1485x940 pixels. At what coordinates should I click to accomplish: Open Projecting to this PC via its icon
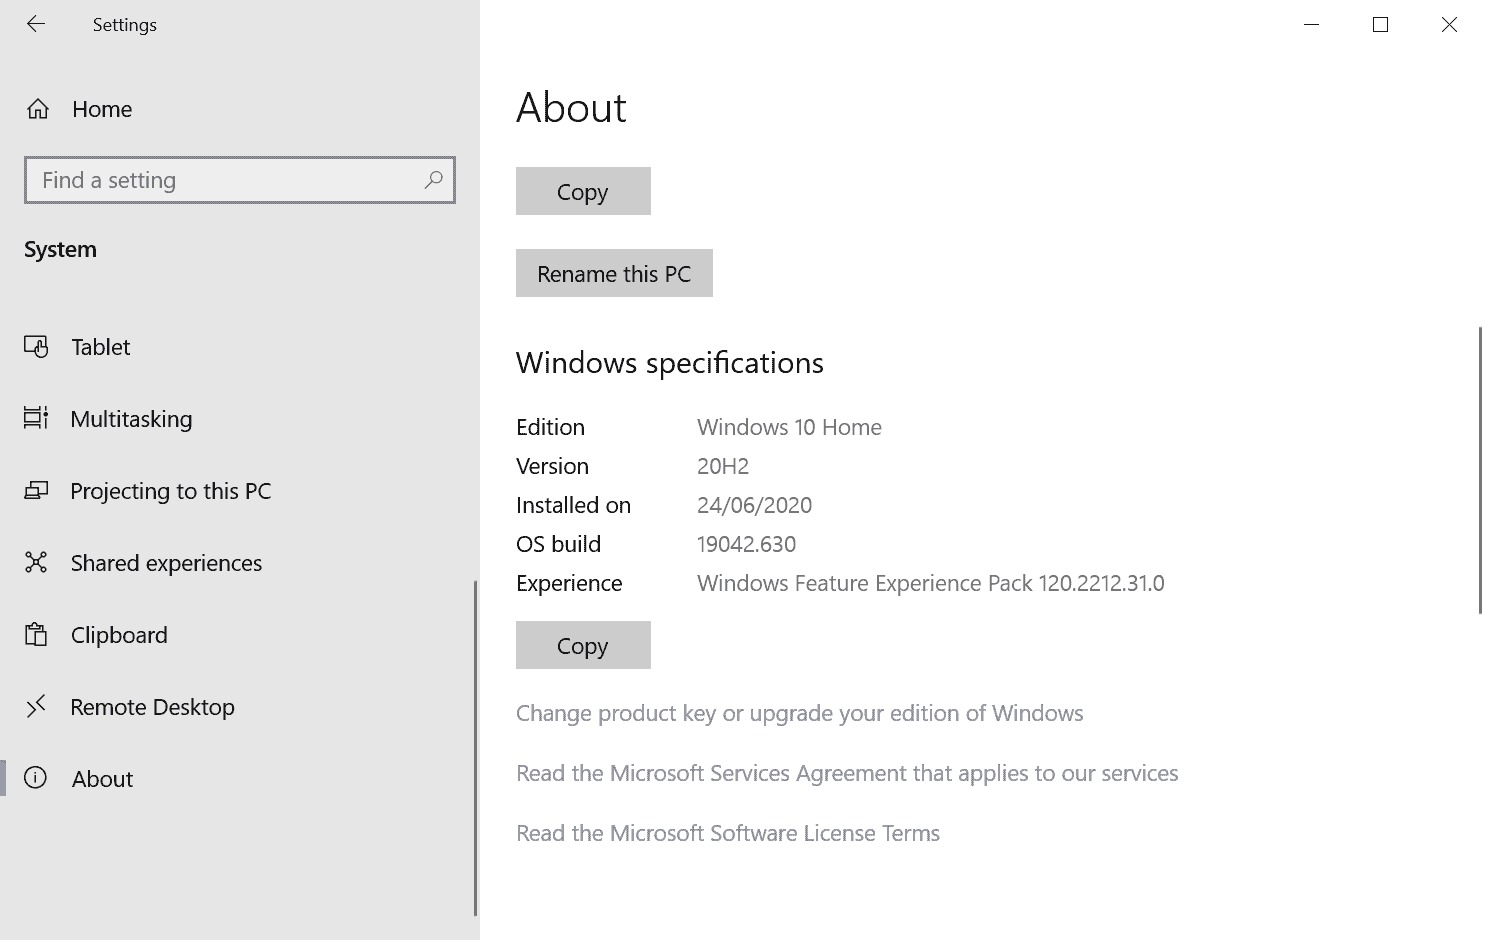tap(37, 491)
